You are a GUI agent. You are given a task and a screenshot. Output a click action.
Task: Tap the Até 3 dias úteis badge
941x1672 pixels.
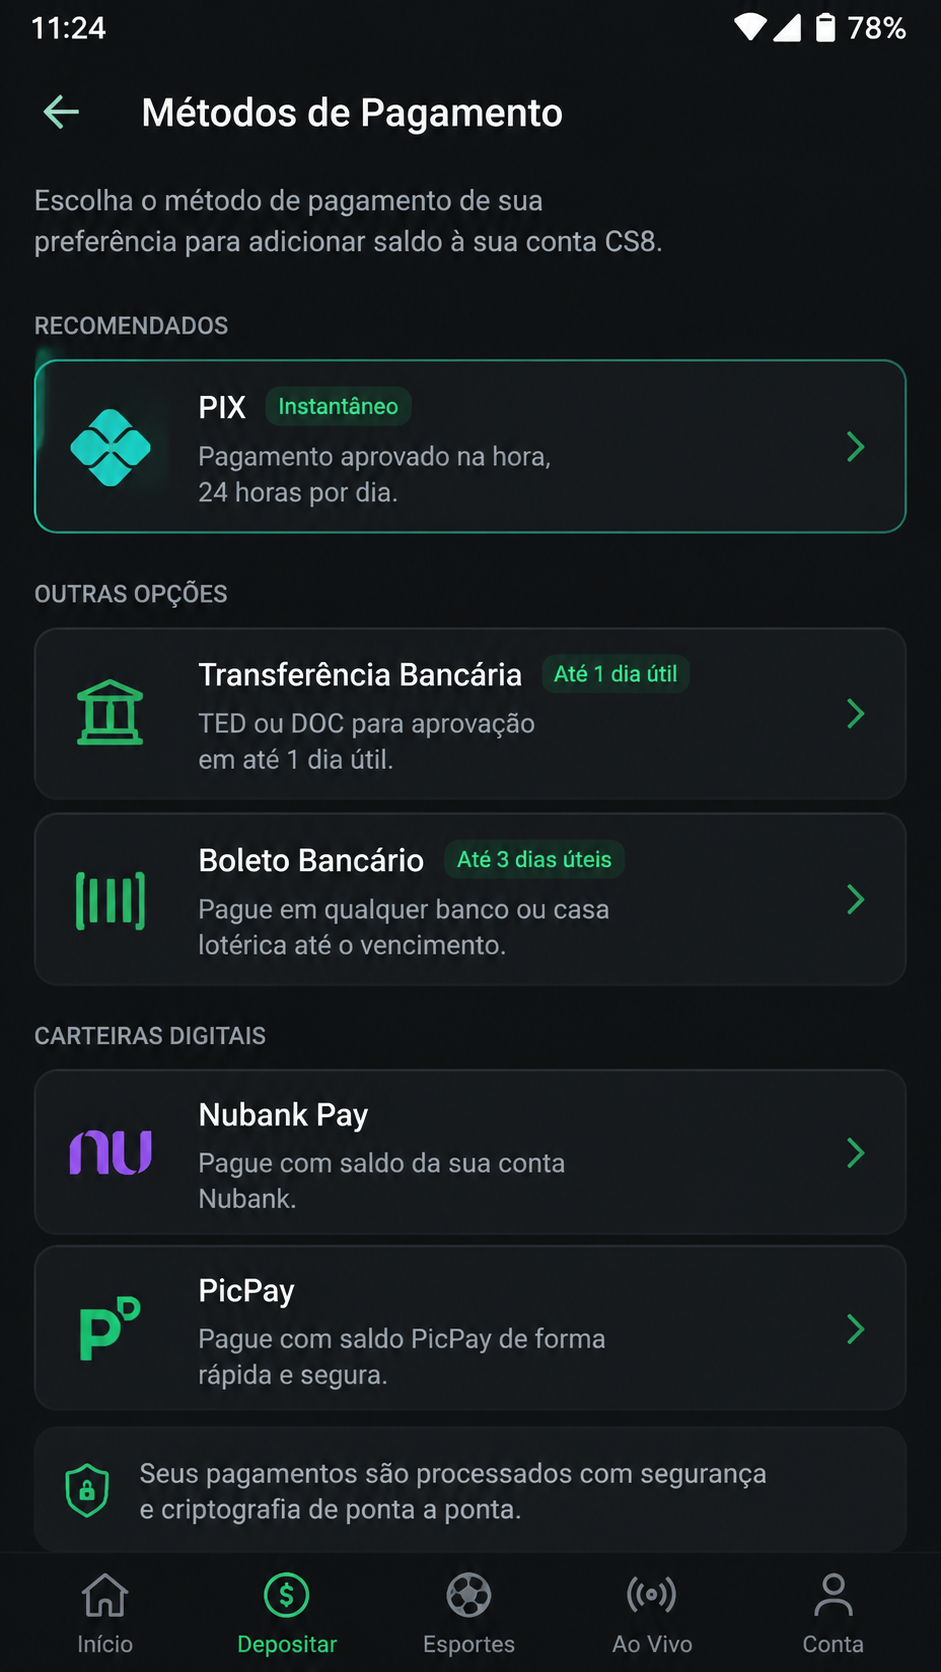click(x=534, y=859)
